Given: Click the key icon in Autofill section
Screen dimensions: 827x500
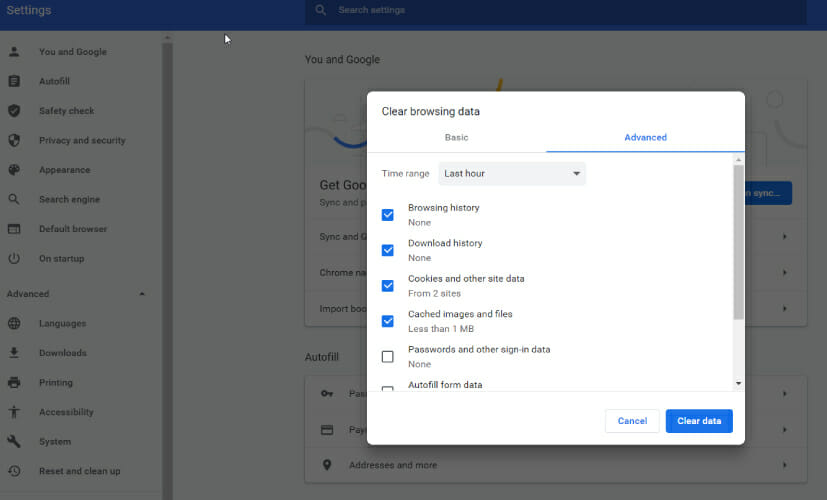Looking at the screenshot, I should point(327,393).
